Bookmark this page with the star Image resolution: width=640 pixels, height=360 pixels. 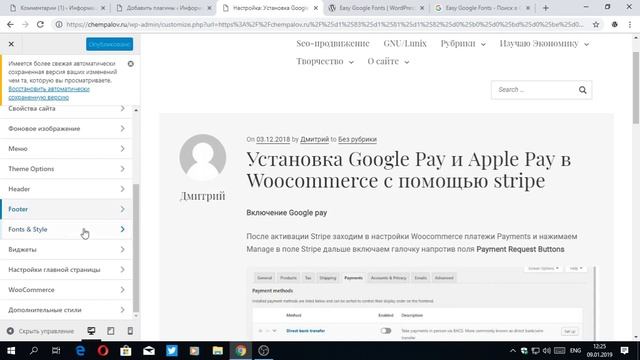point(596,24)
